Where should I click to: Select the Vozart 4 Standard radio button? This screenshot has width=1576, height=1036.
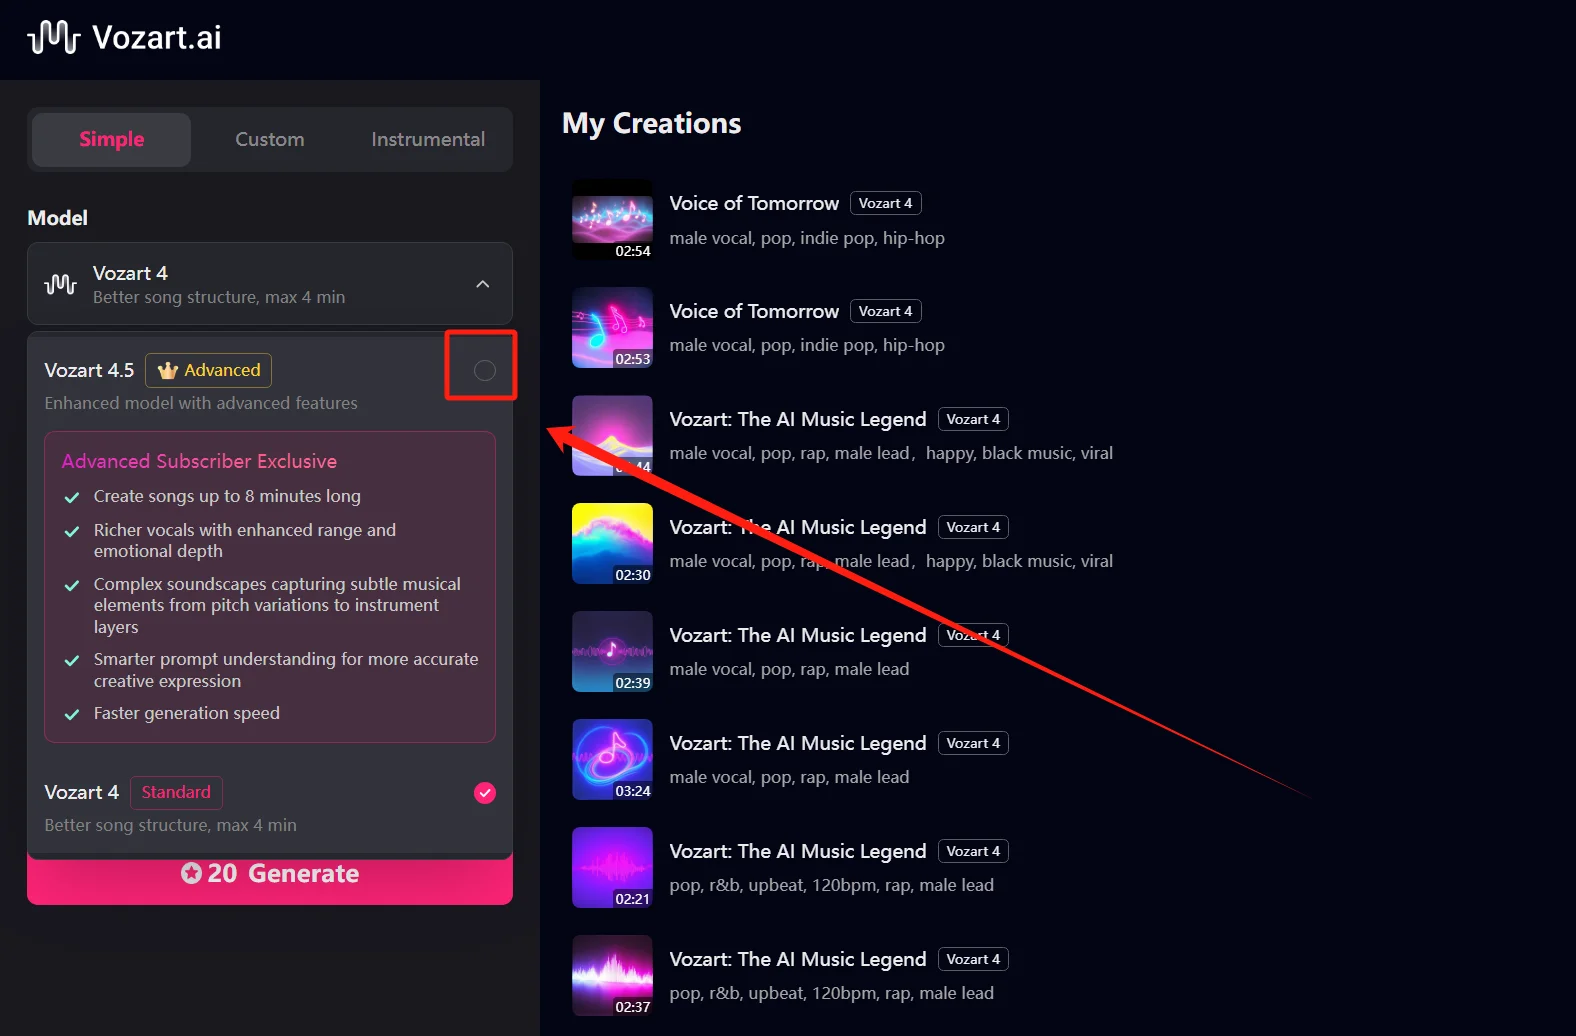click(x=485, y=793)
